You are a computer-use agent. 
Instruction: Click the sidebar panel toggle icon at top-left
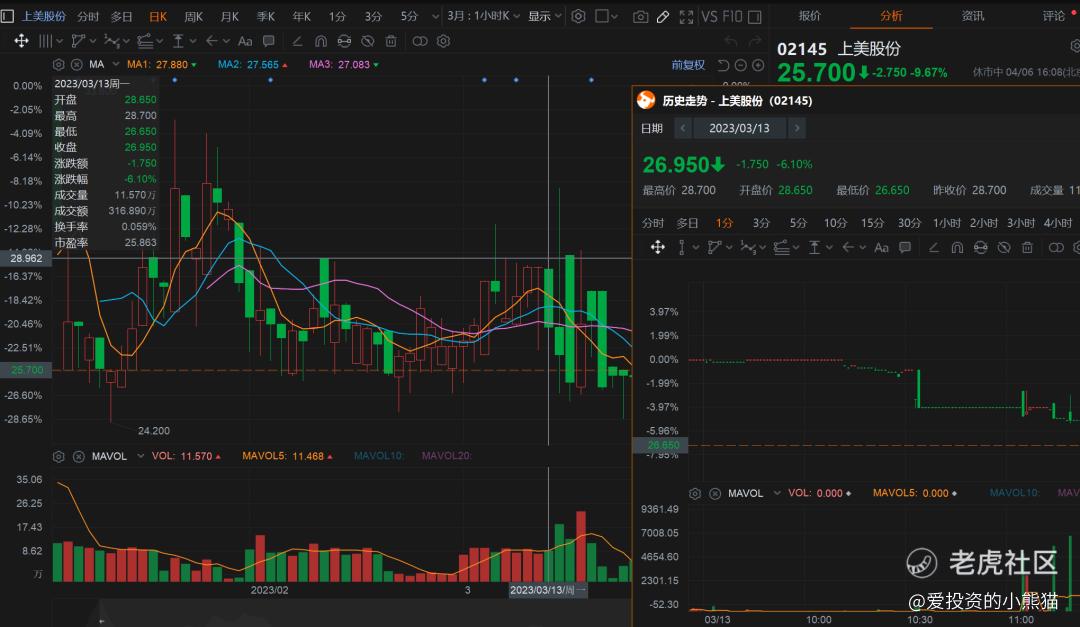coord(7,16)
